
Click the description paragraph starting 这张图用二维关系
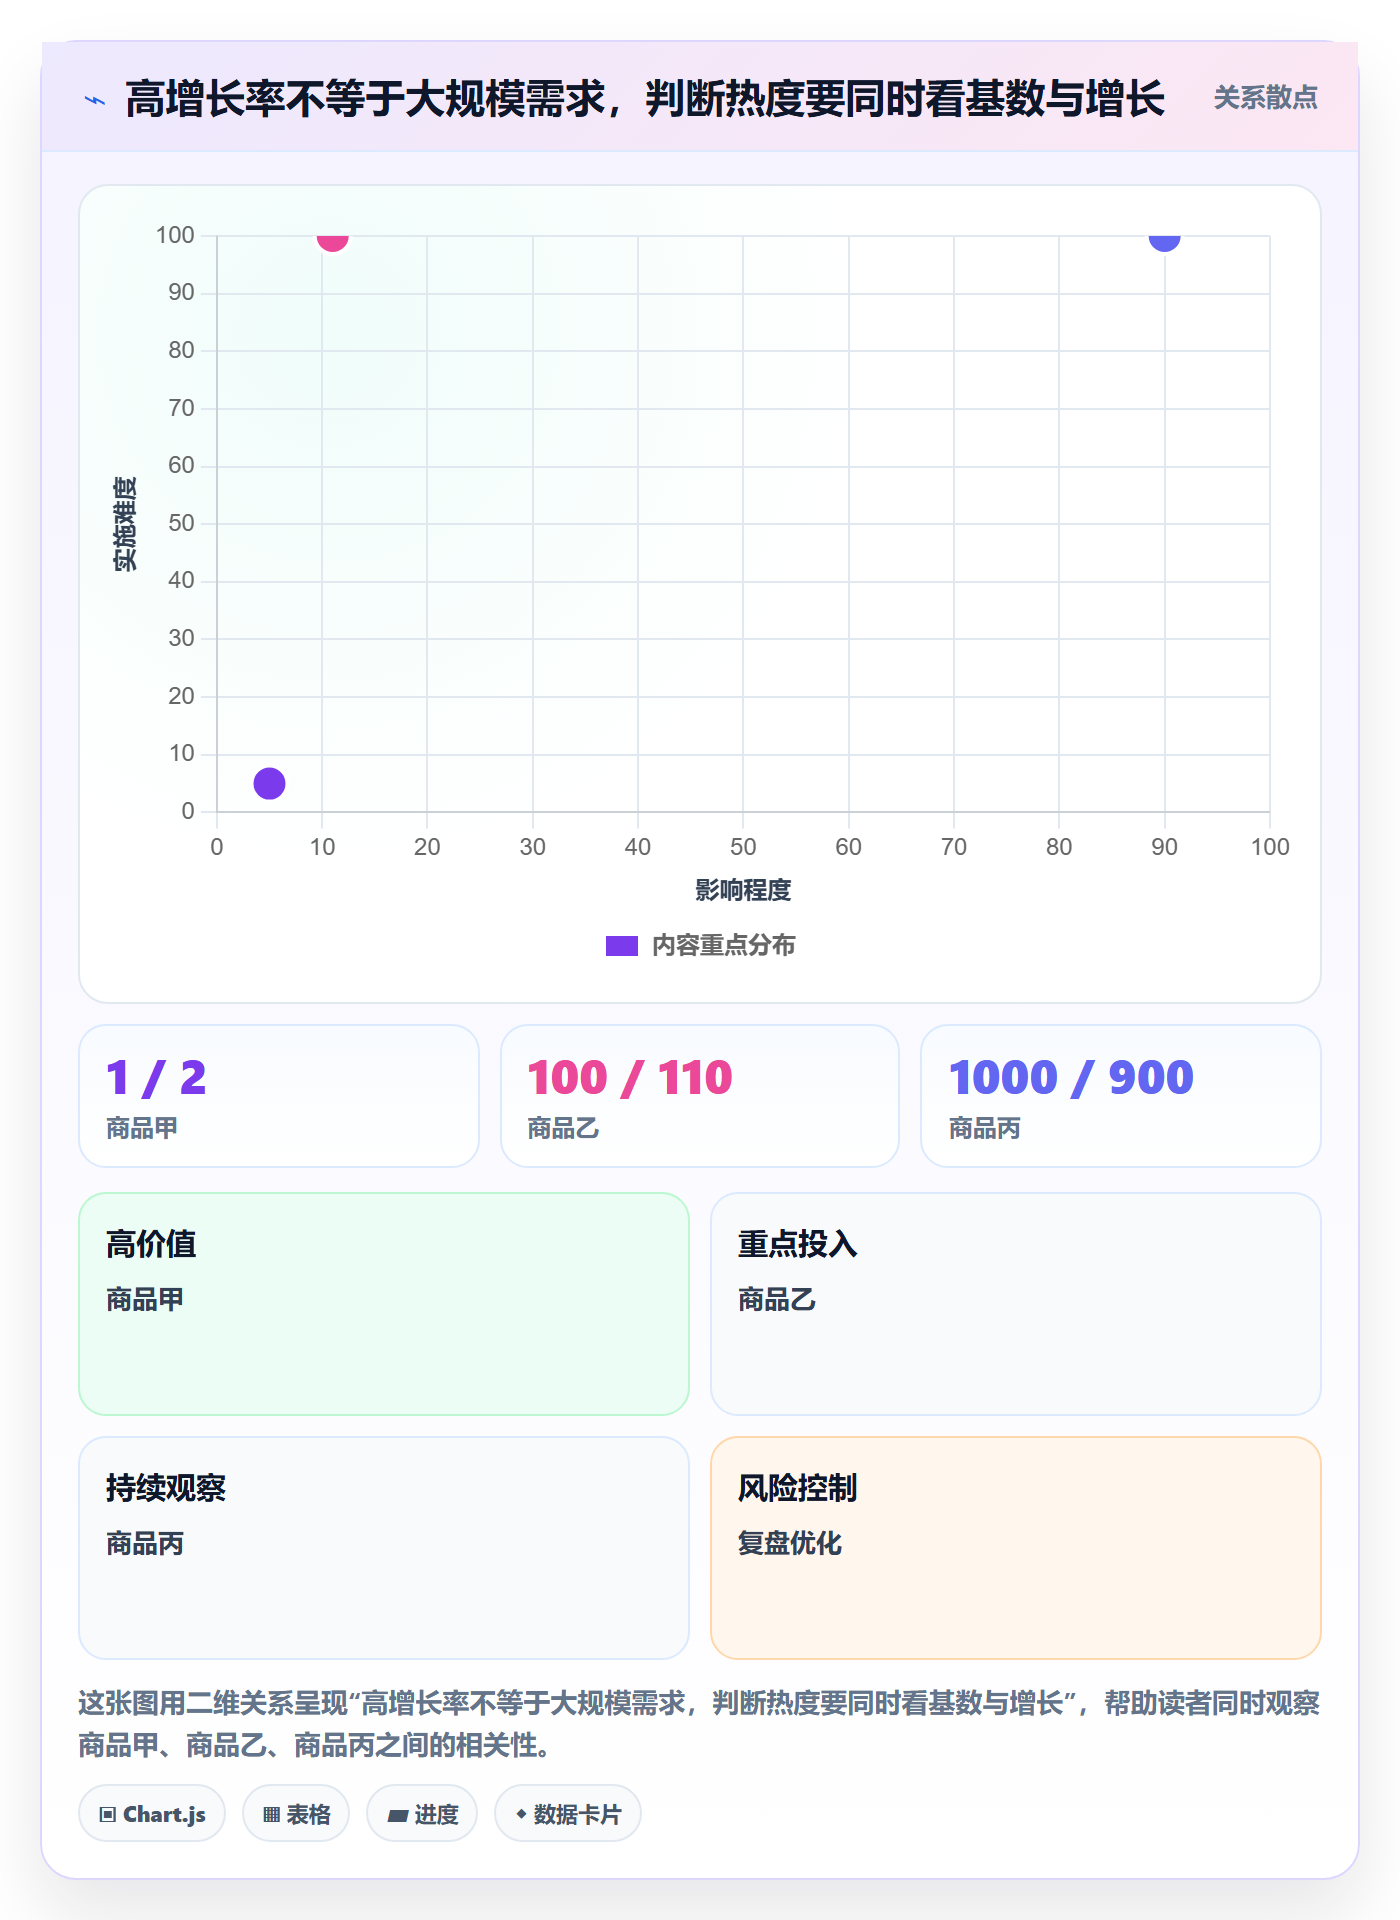700,1724
